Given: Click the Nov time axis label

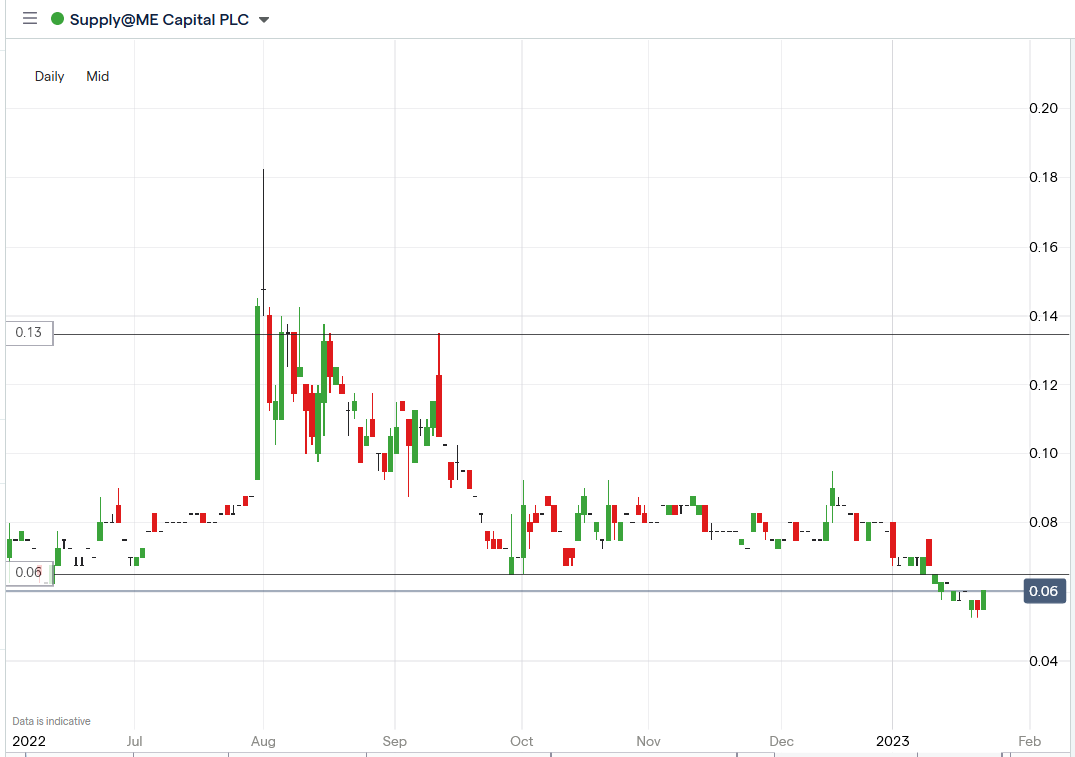Looking at the screenshot, I should pyautogui.click(x=649, y=741).
